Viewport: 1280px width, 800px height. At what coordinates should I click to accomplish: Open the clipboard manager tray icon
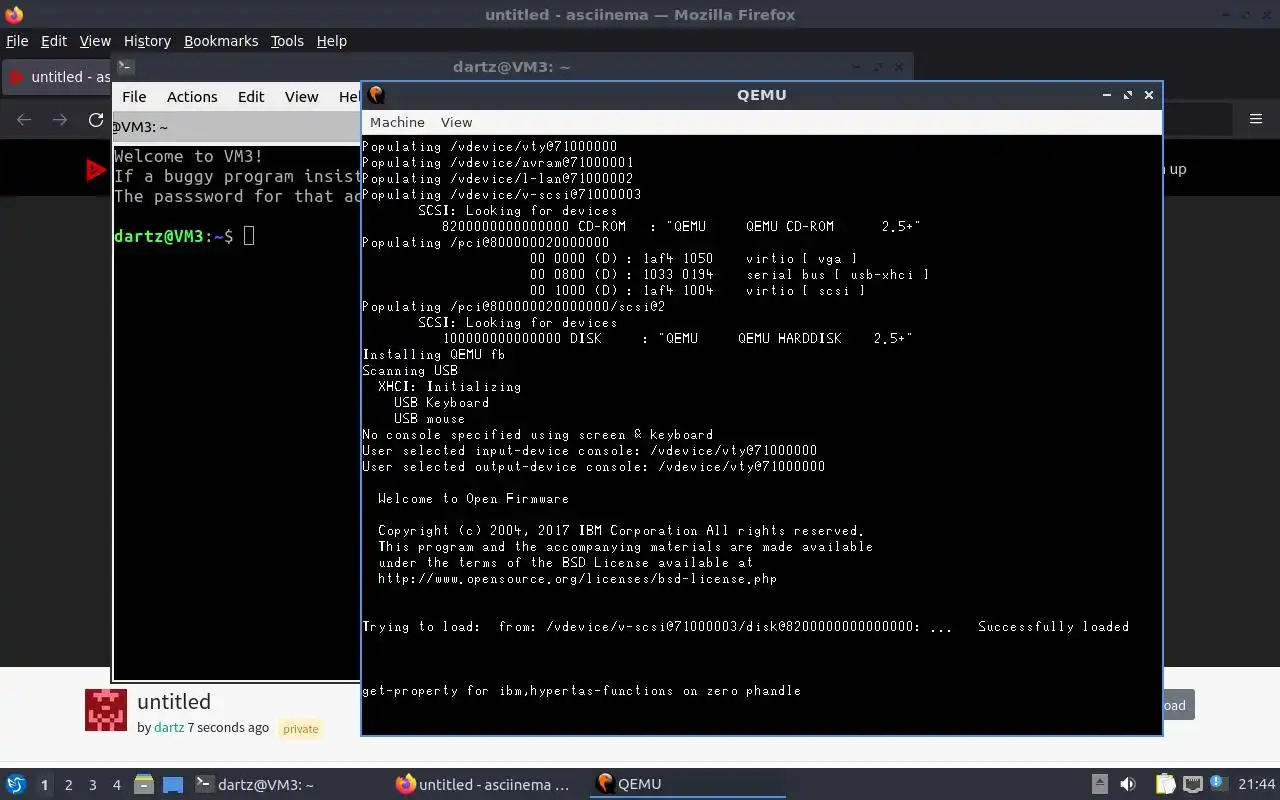1166,785
